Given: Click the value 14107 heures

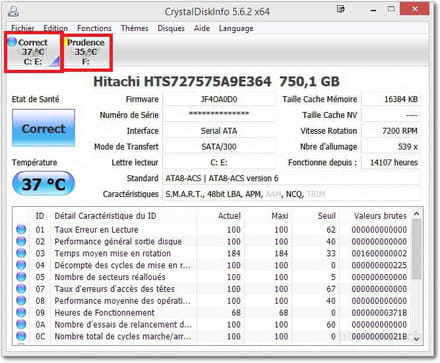Looking at the screenshot, I should click(x=391, y=163).
